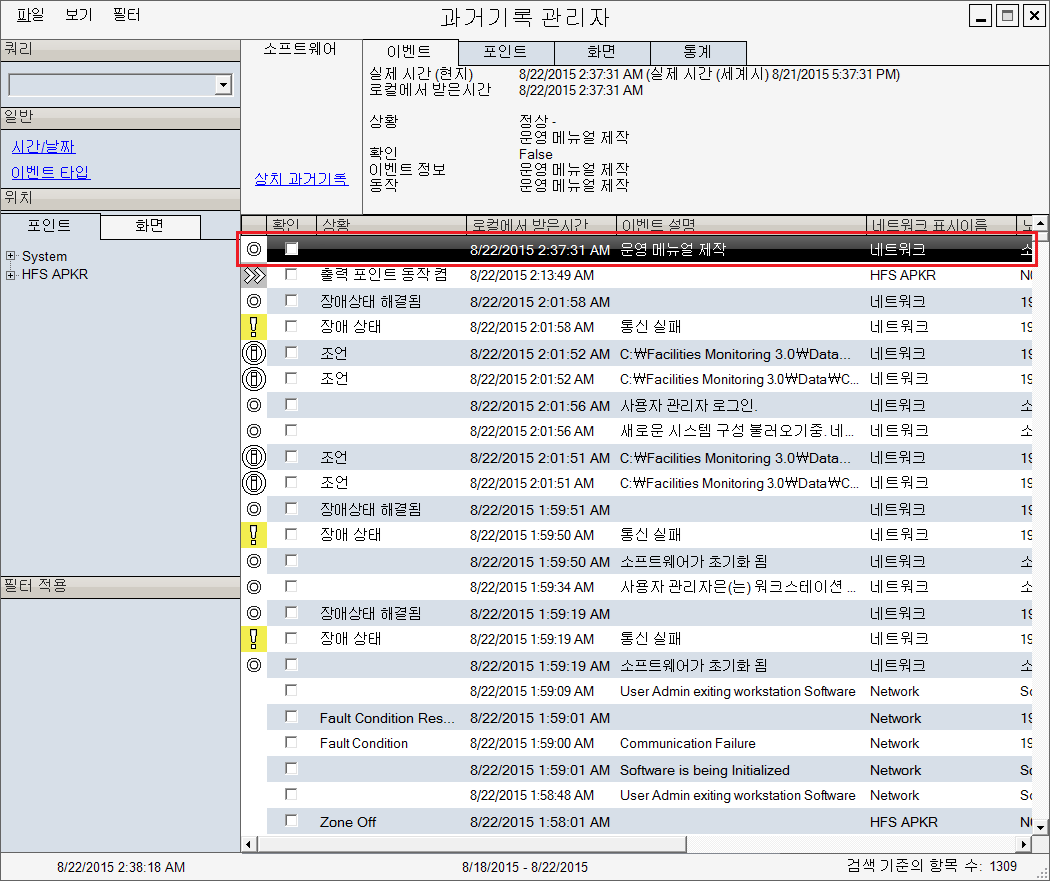Click yellow warning icon for 2:01:58 AM 통신 실패
Image resolution: width=1050 pixels, height=881 pixels.
254,326
